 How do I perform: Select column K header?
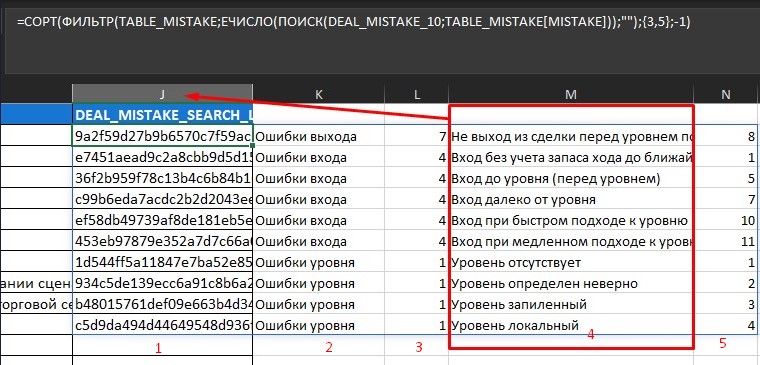pyautogui.click(x=318, y=94)
